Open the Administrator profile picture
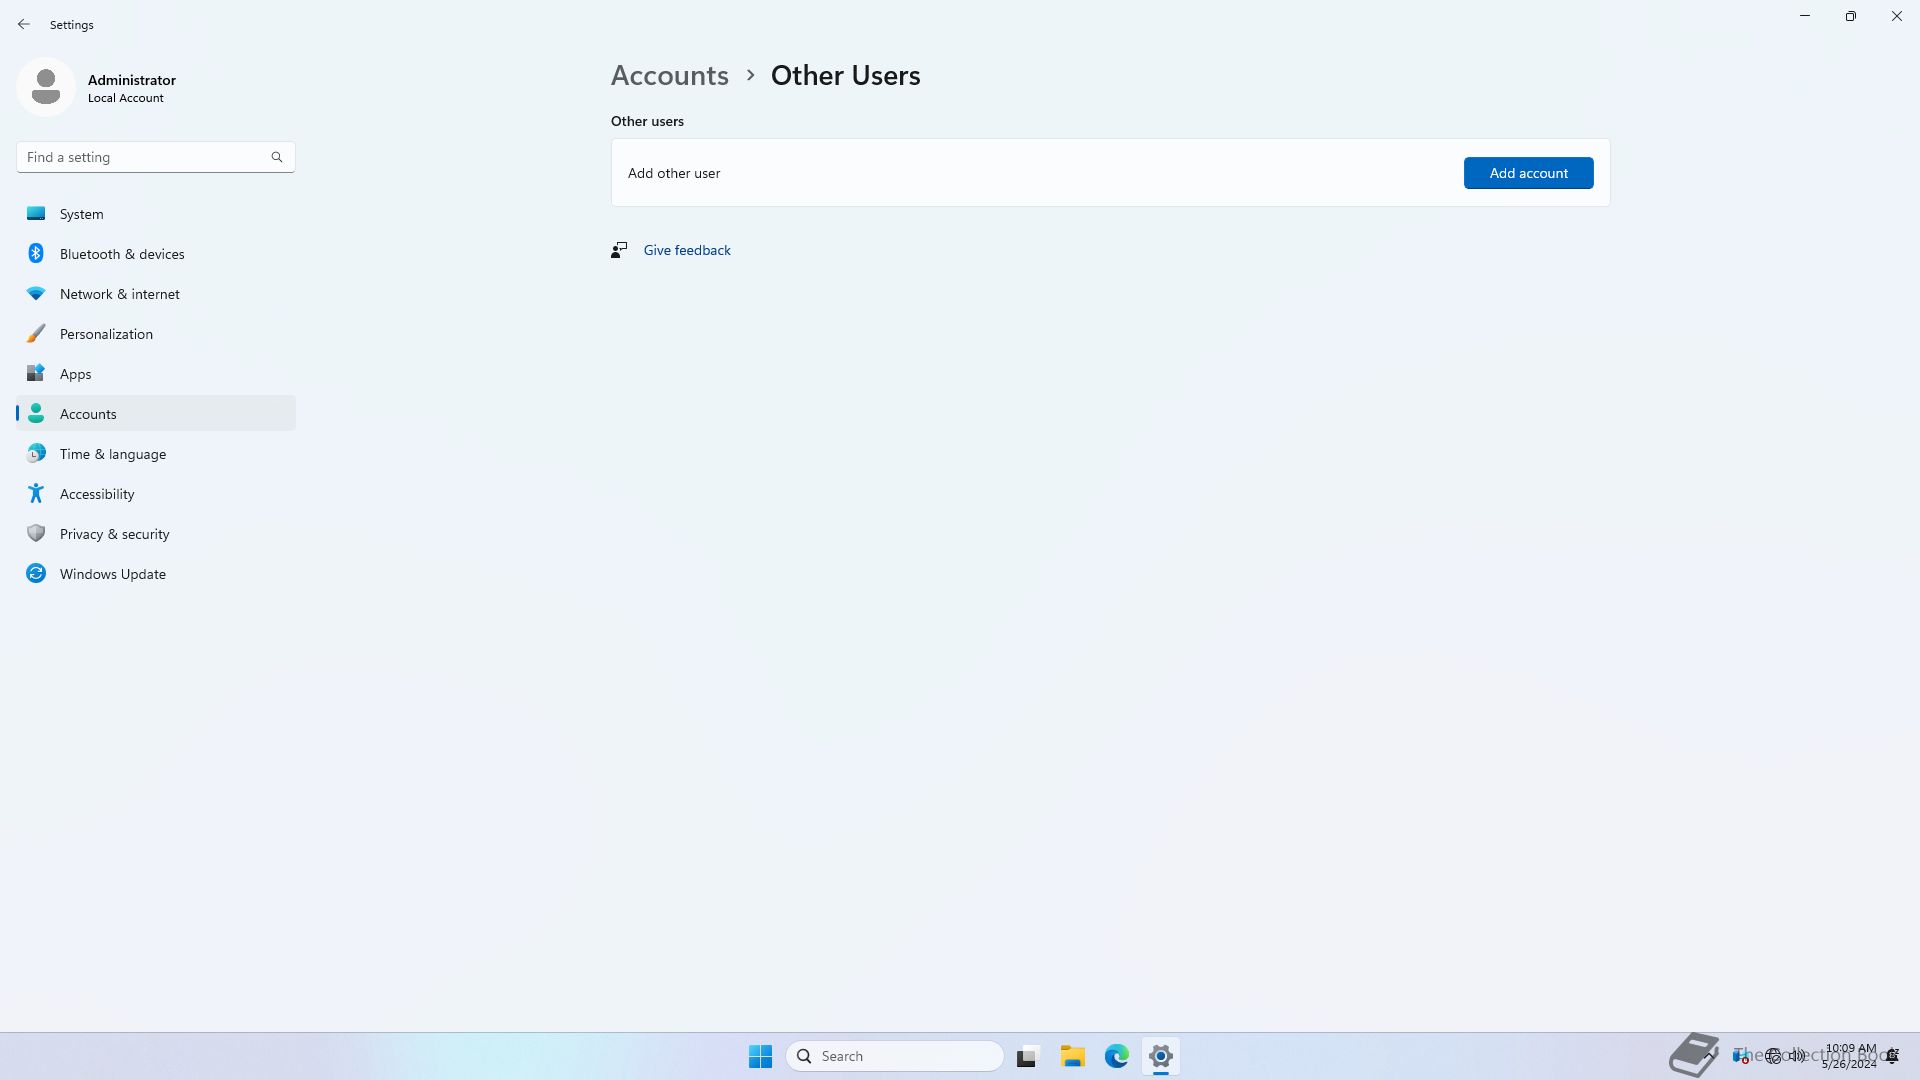Screen dimensions: 1920x1080 click(x=46, y=88)
